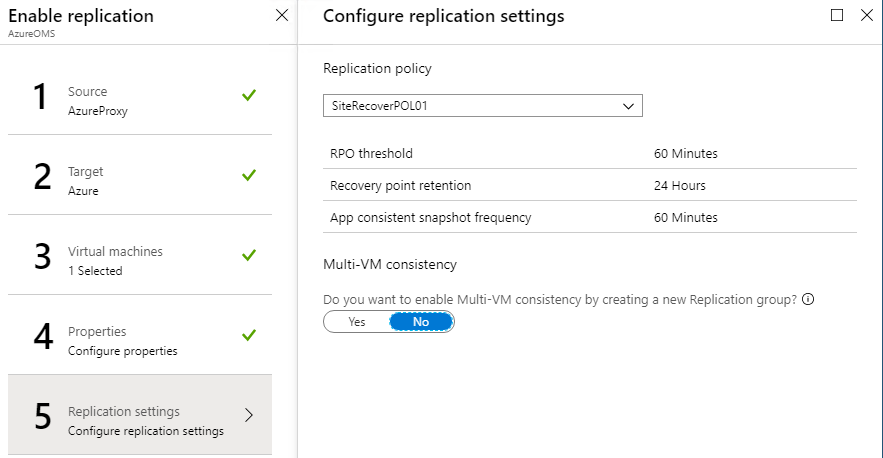Click the Recovery point retention 24 Hours row
Screen dimensions: 883x458
[590, 185]
